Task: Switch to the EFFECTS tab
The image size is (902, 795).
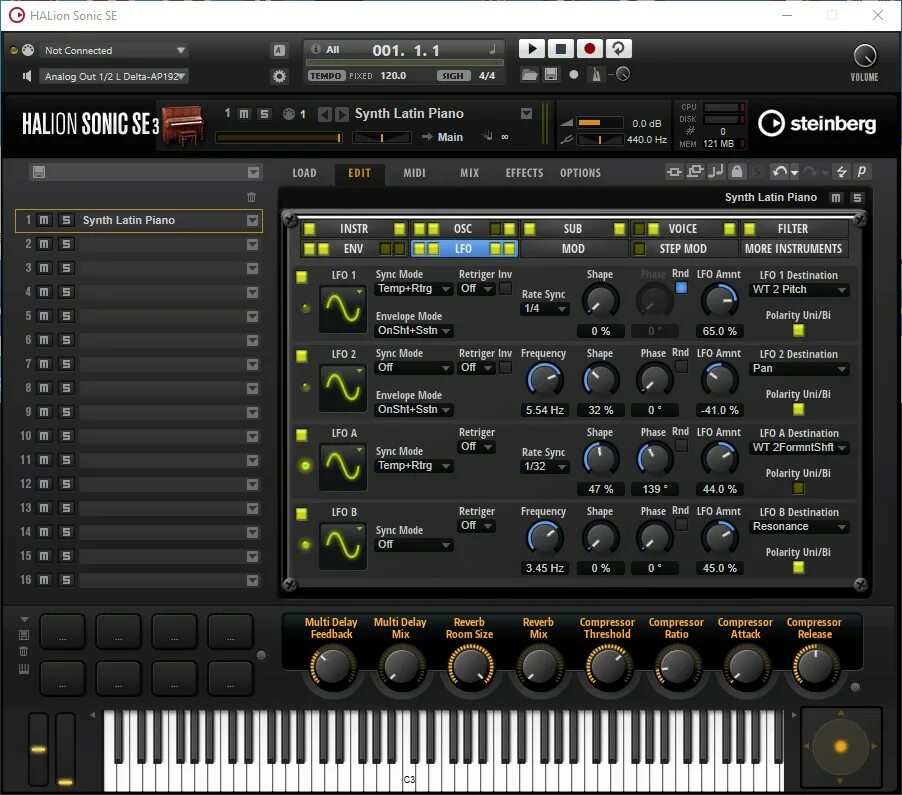Action: pyautogui.click(x=524, y=173)
